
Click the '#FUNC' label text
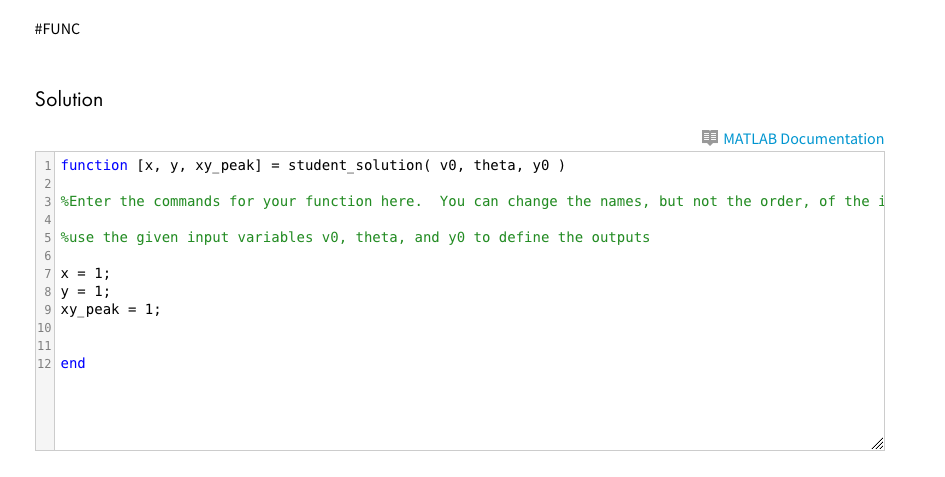57,29
